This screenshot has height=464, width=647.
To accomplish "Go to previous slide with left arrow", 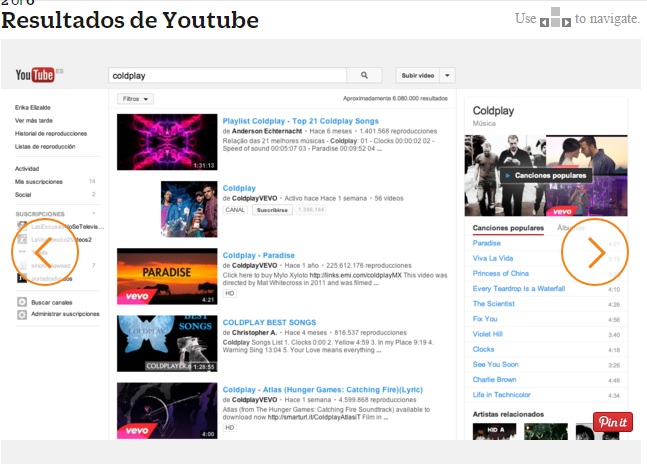I will point(44,252).
